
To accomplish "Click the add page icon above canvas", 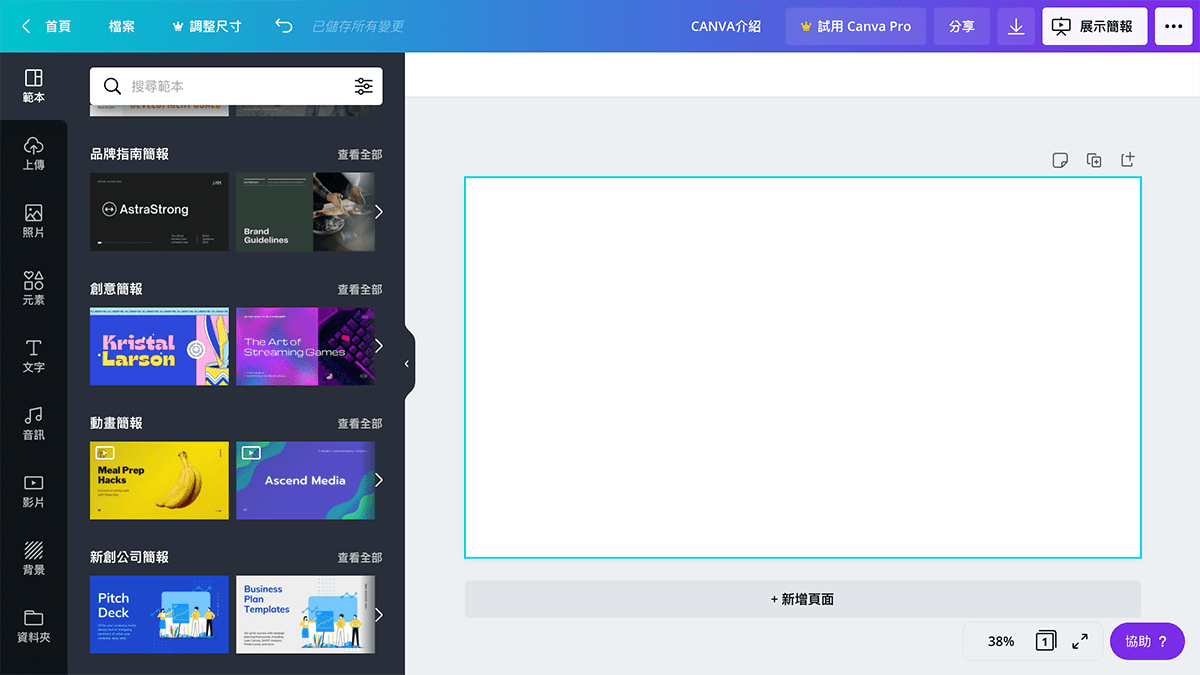I will pyautogui.click(x=1127, y=160).
